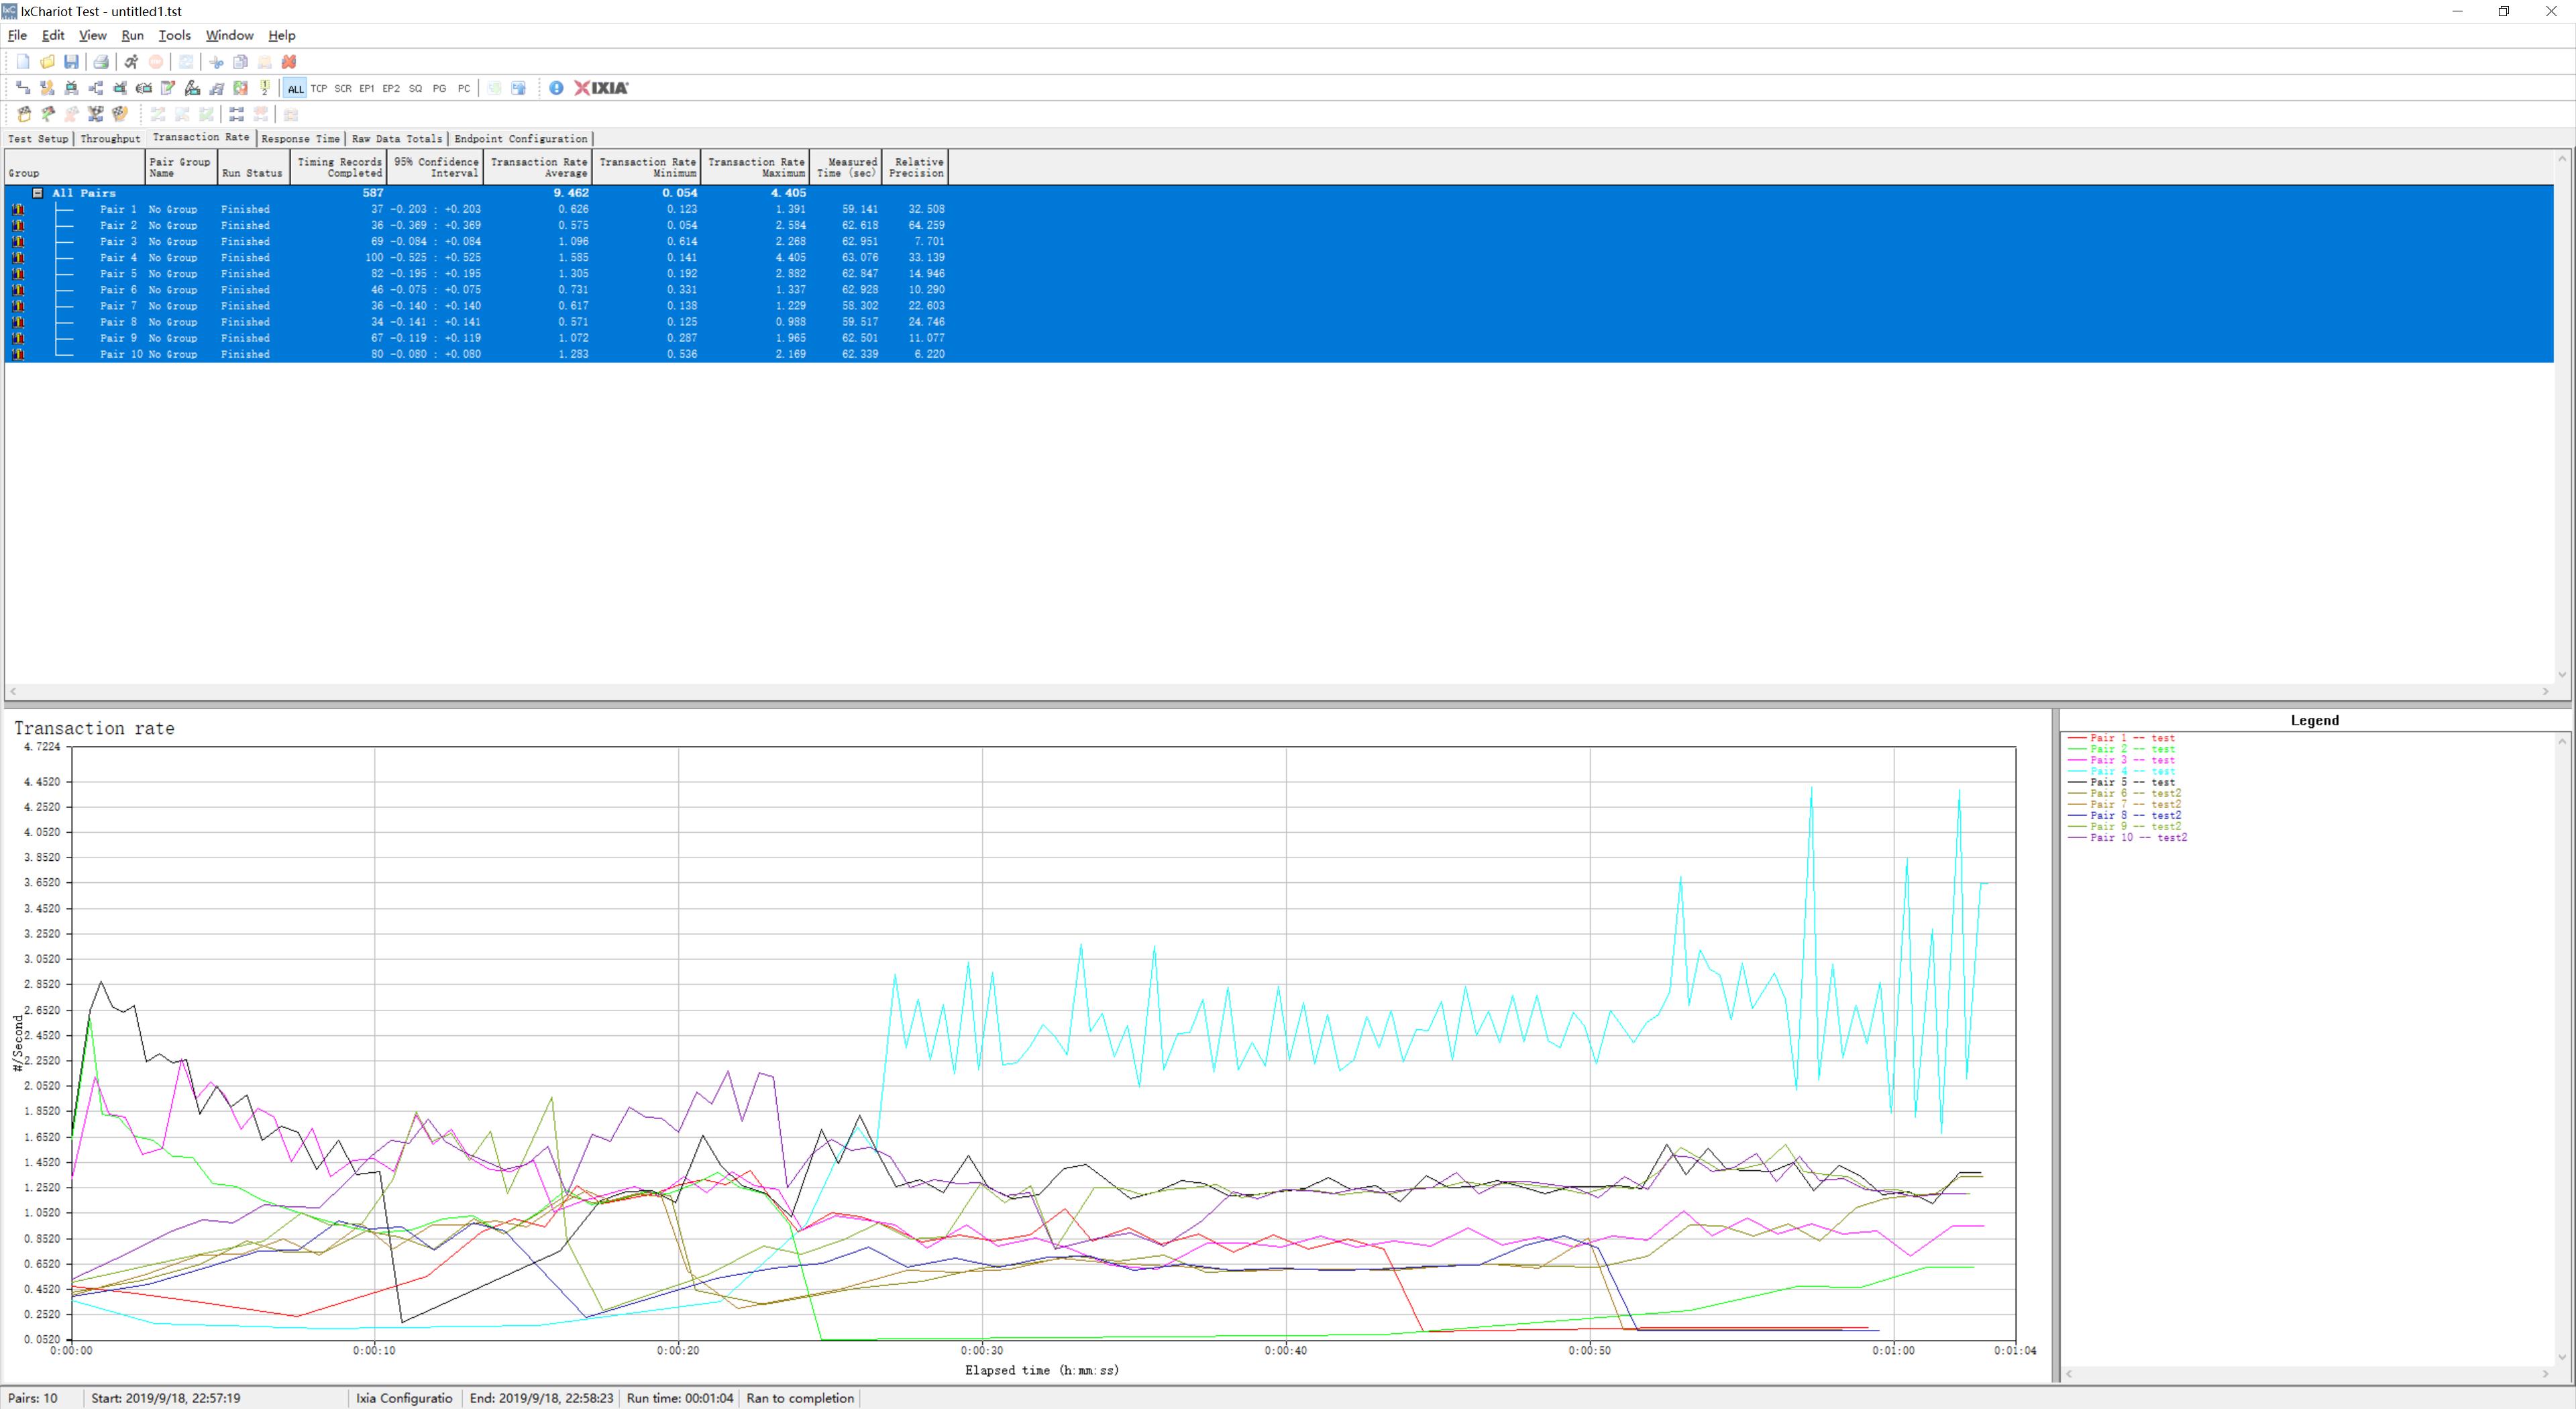Collapse the All Pairs group tree

(38, 193)
